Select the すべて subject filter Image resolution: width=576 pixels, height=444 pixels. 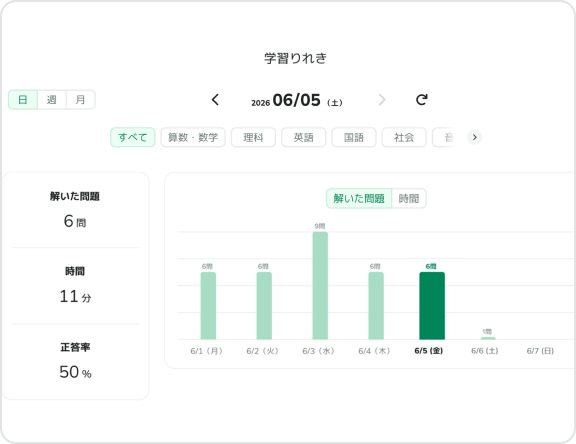133,137
